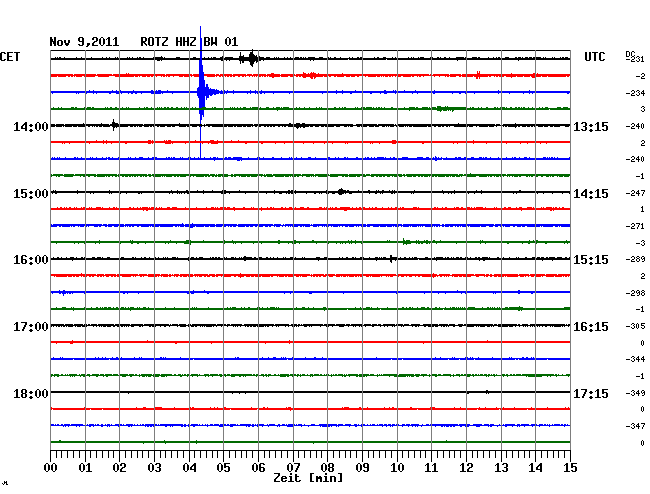Viewport: 650px width, 494px height.
Task: Click minute 04 on the time axis
Action: point(189,468)
